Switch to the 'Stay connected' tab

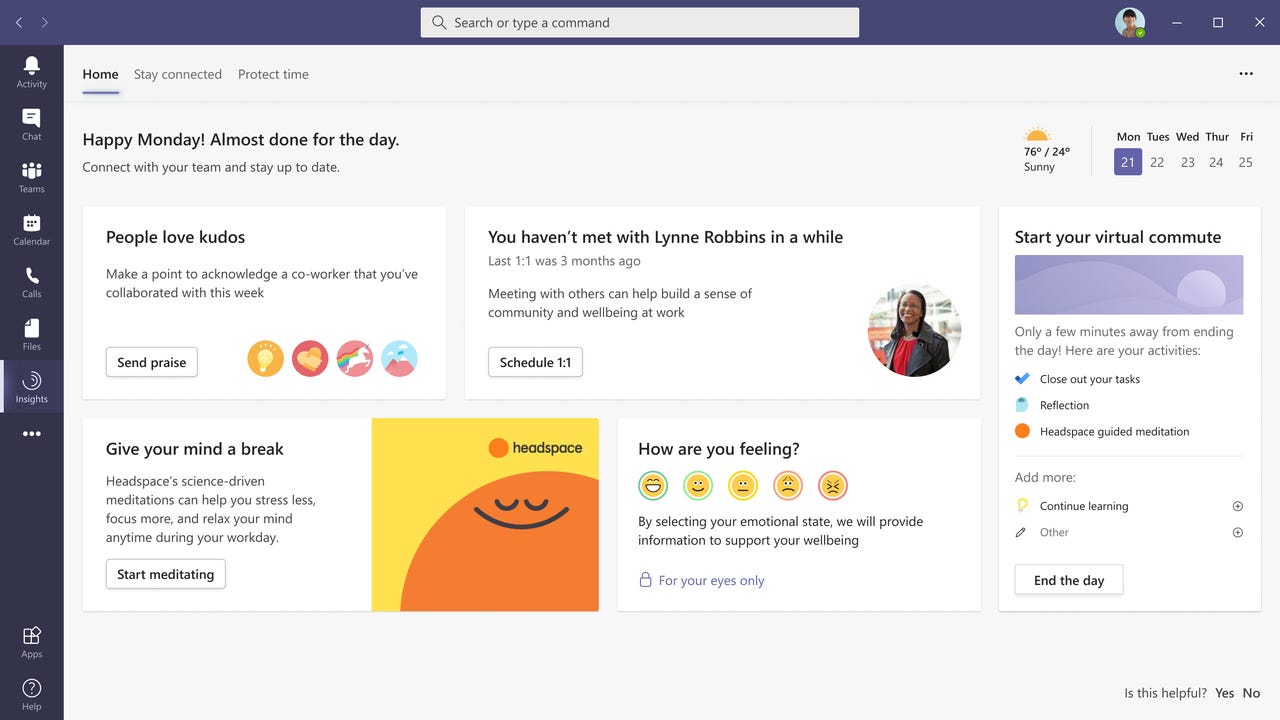click(x=178, y=74)
